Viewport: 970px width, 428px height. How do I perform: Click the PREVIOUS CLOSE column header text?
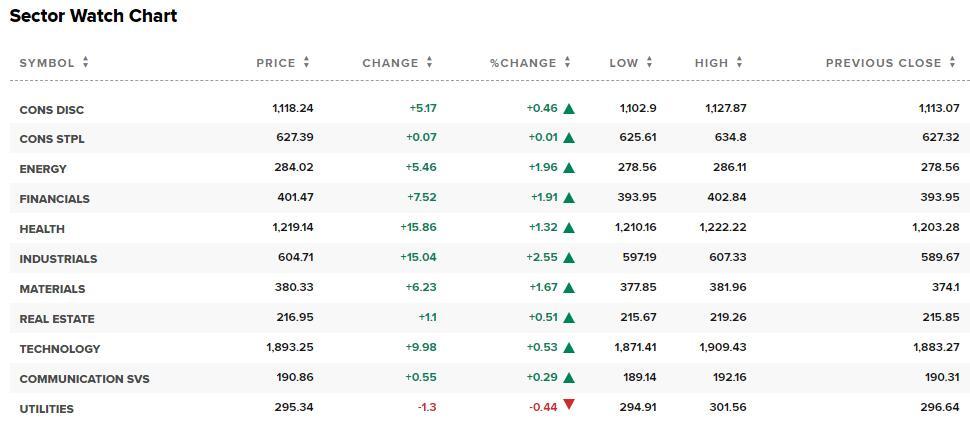click(x=883, y=63)
